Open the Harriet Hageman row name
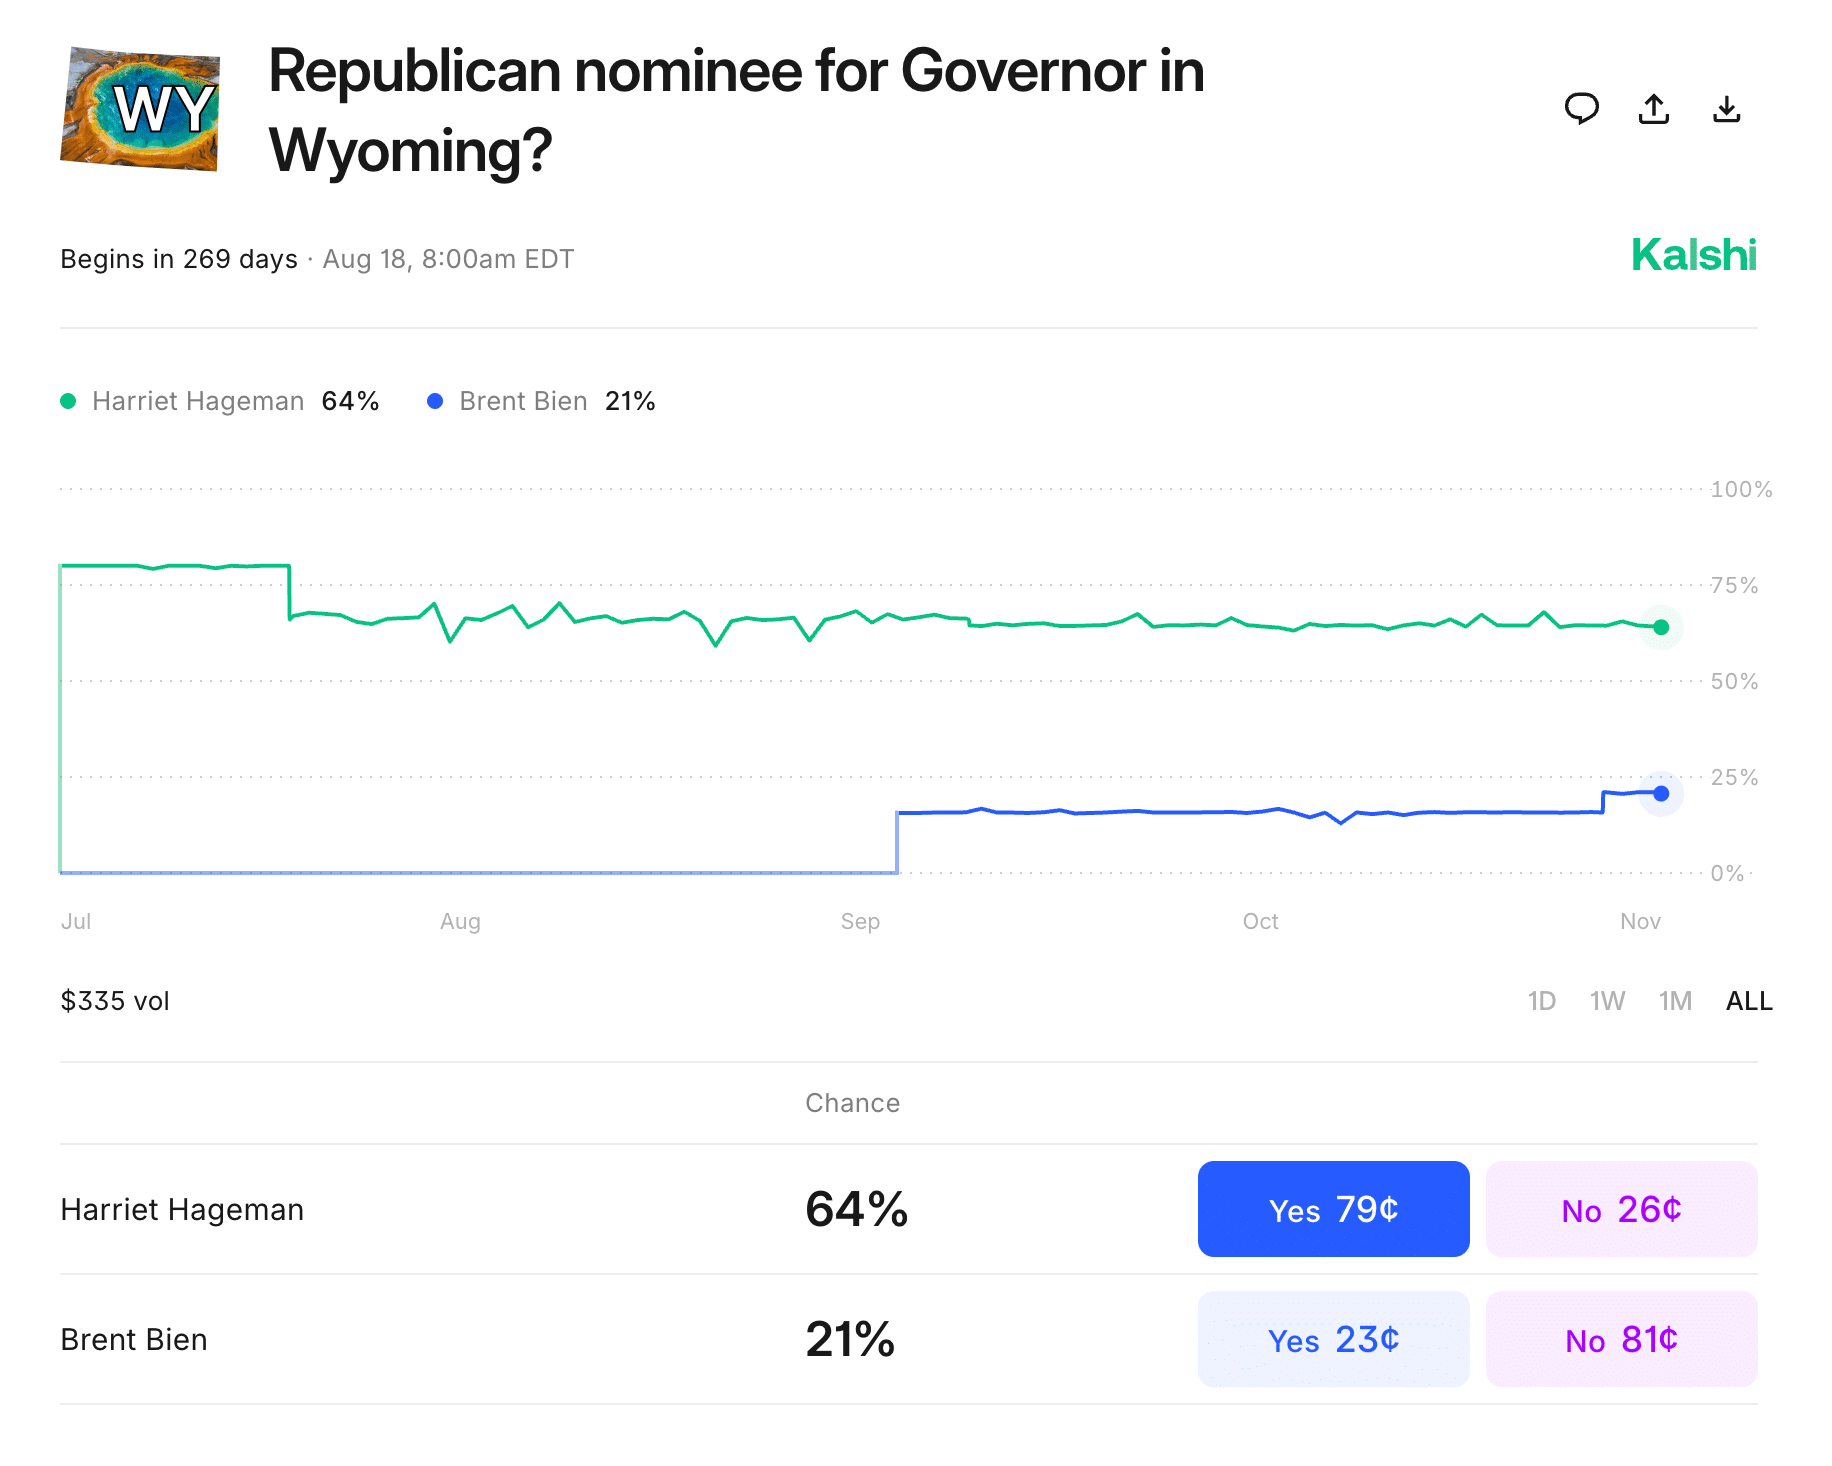The height and width of the screenshot is (1466, 1832). tap(182, 1209)
